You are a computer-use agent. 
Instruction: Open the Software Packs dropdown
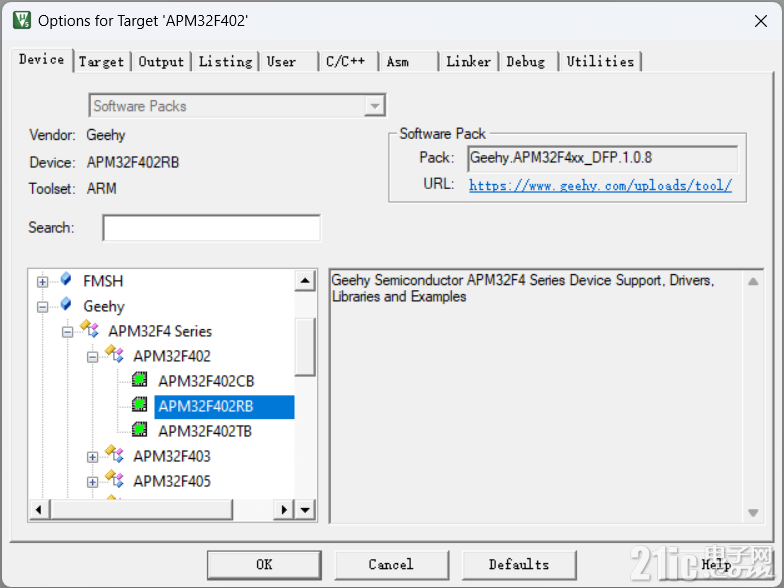pos(374,106)
